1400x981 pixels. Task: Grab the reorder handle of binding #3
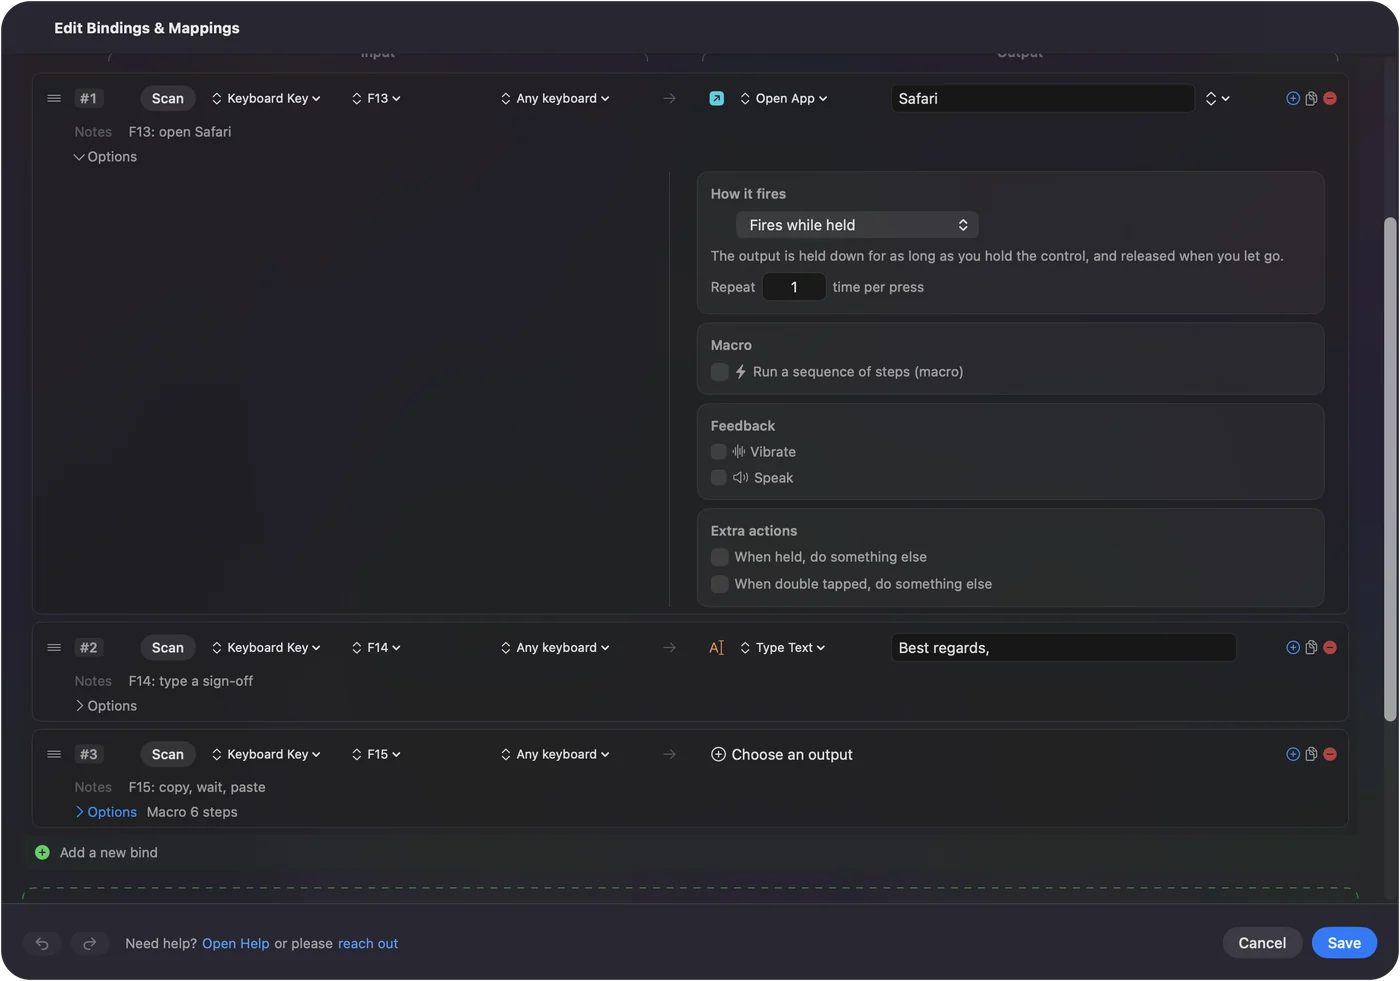coord(54,754)
